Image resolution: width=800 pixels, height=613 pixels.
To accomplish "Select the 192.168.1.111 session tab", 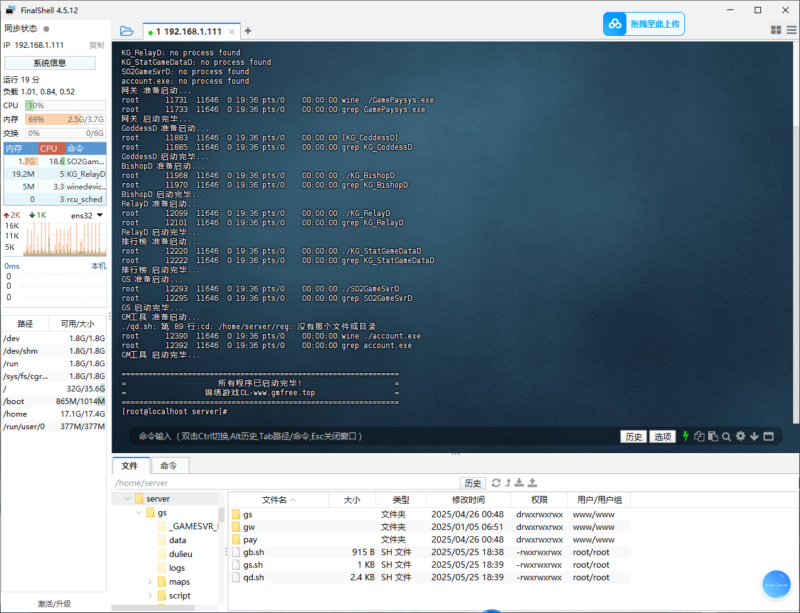I will (x=188, y=31).
